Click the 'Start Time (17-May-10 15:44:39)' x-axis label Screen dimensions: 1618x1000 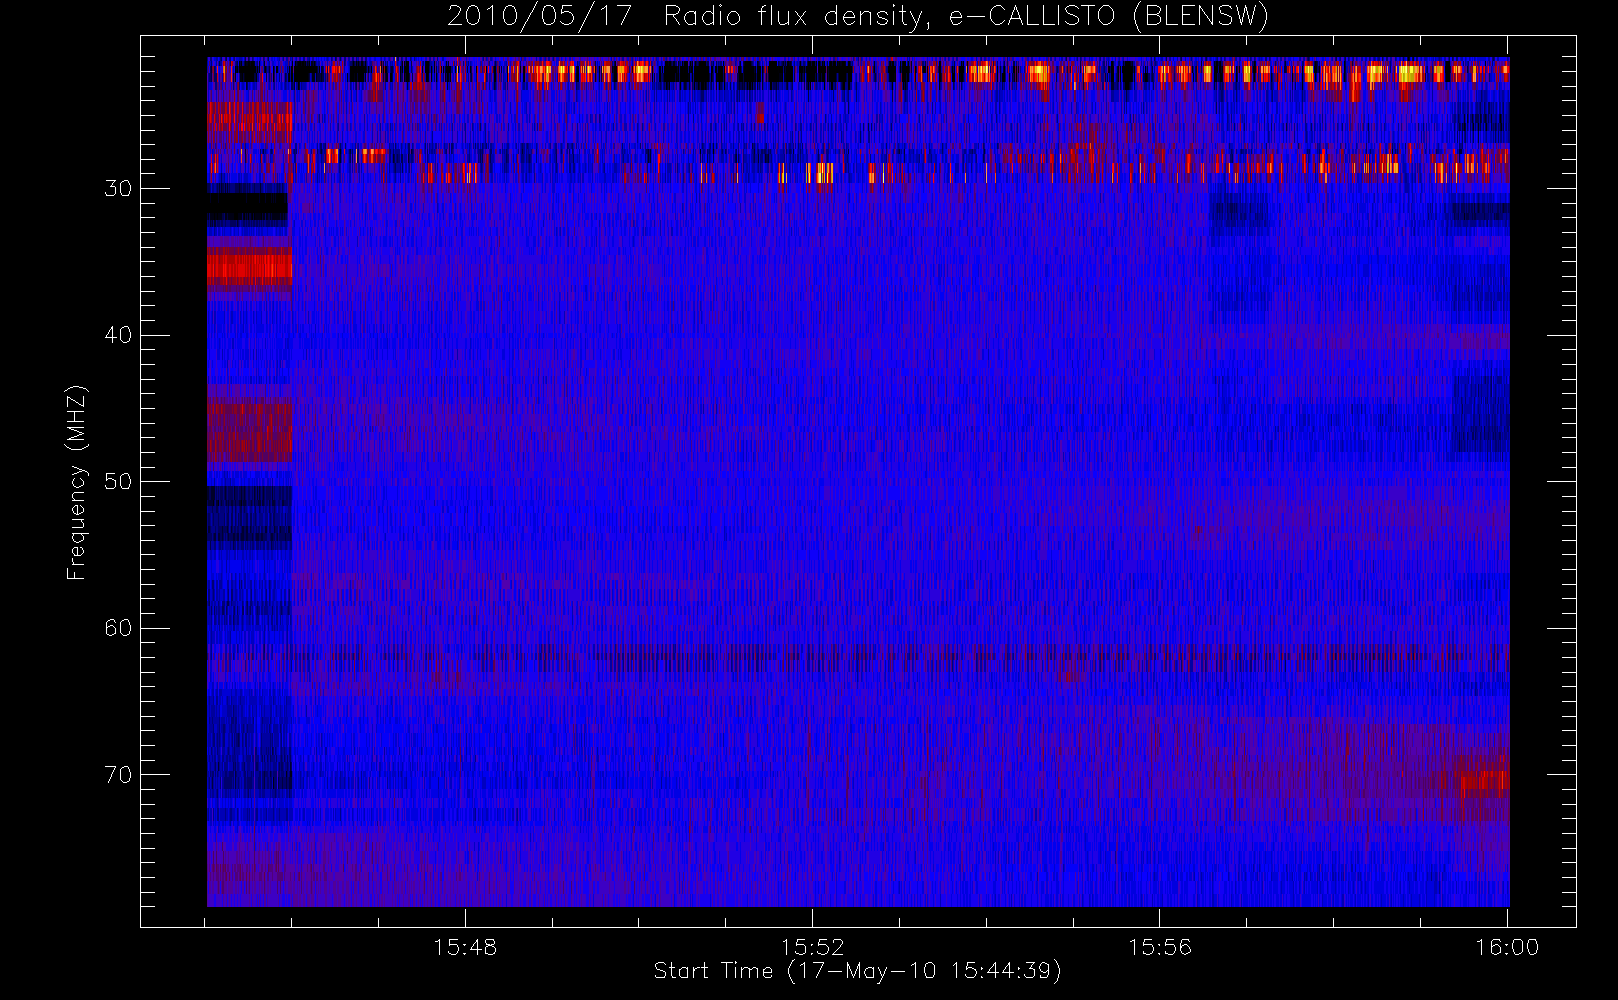857,971
